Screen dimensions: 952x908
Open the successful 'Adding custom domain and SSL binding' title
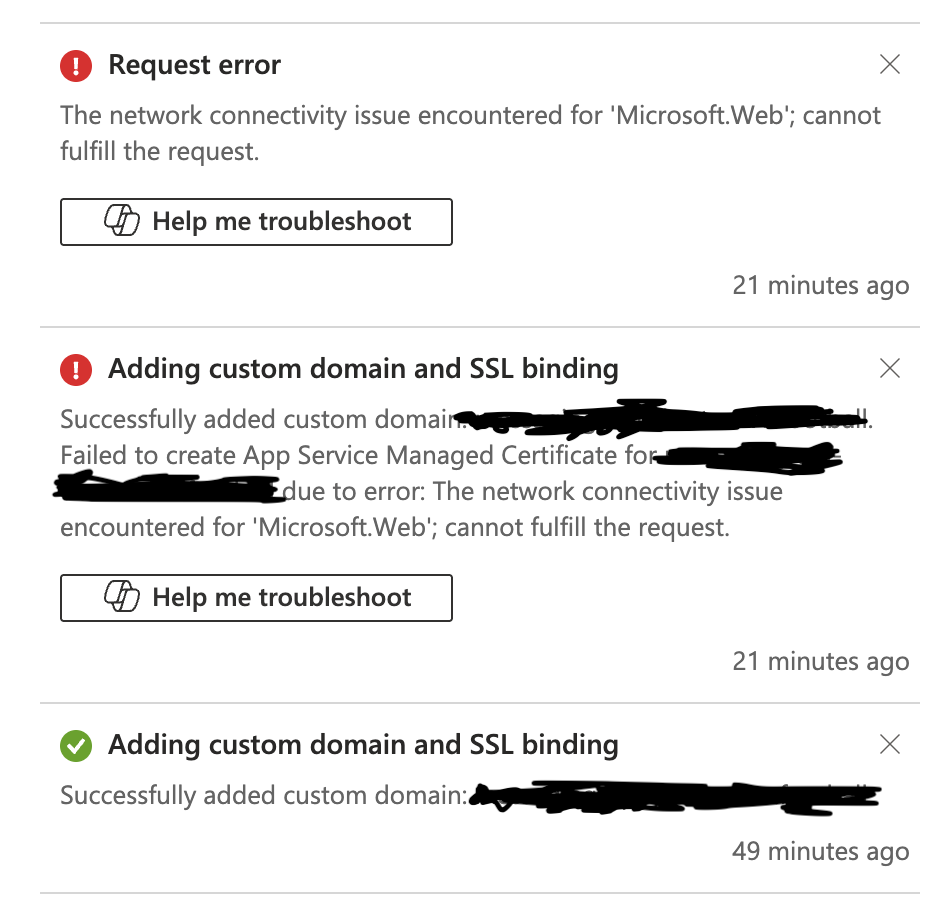pyautogui.click(x=363, y=744)
